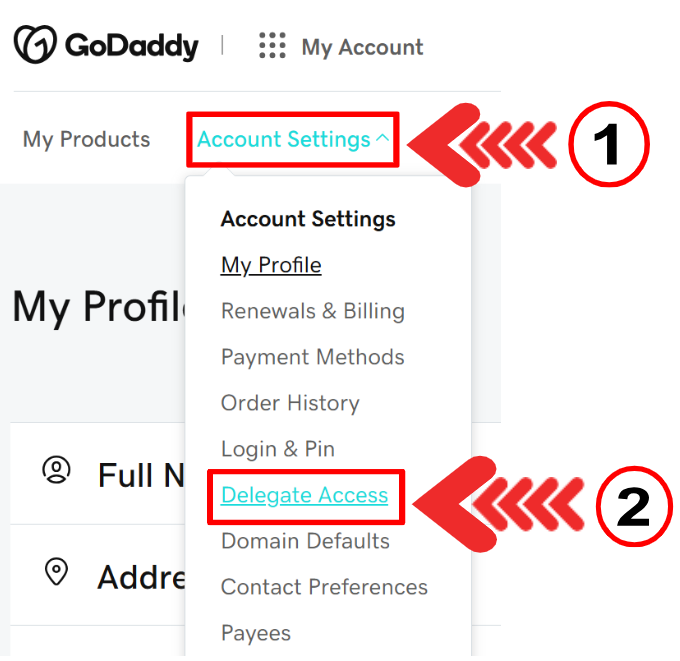Select the Delegate Access link
The width and height of the screenshot is (680, 661).
point(304,495)
